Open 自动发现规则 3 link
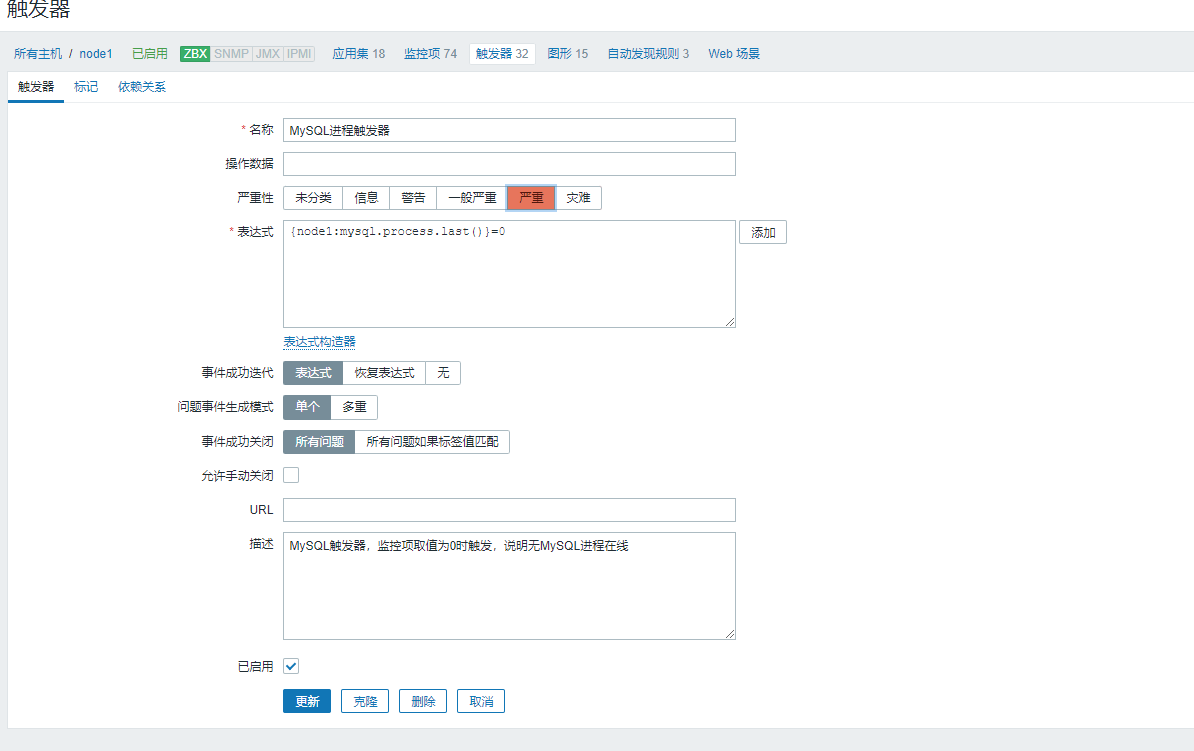This screenshot has height=751, width=1194. (x=648, y=53)
